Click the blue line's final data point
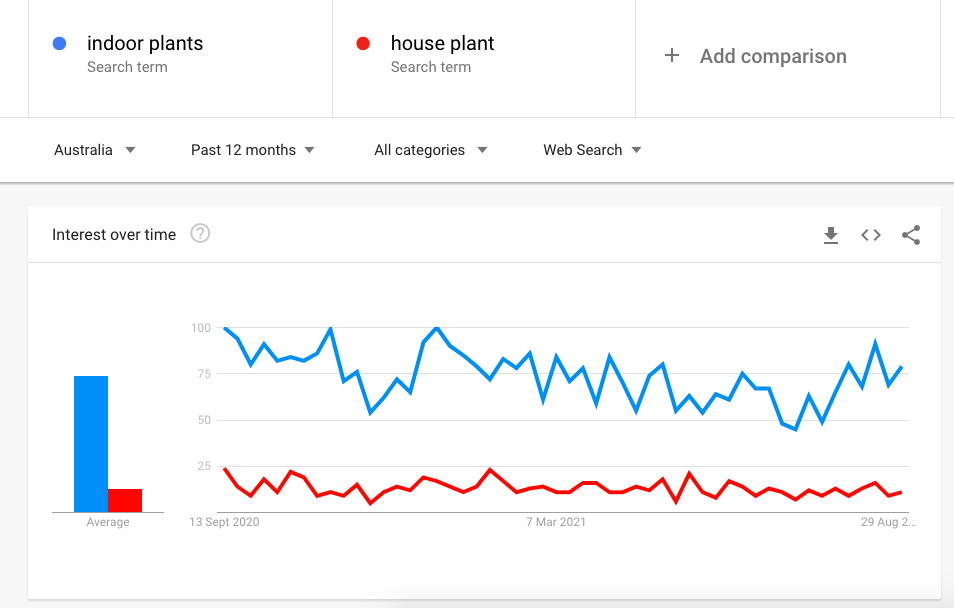954x608 pixels. coord(902,367)
